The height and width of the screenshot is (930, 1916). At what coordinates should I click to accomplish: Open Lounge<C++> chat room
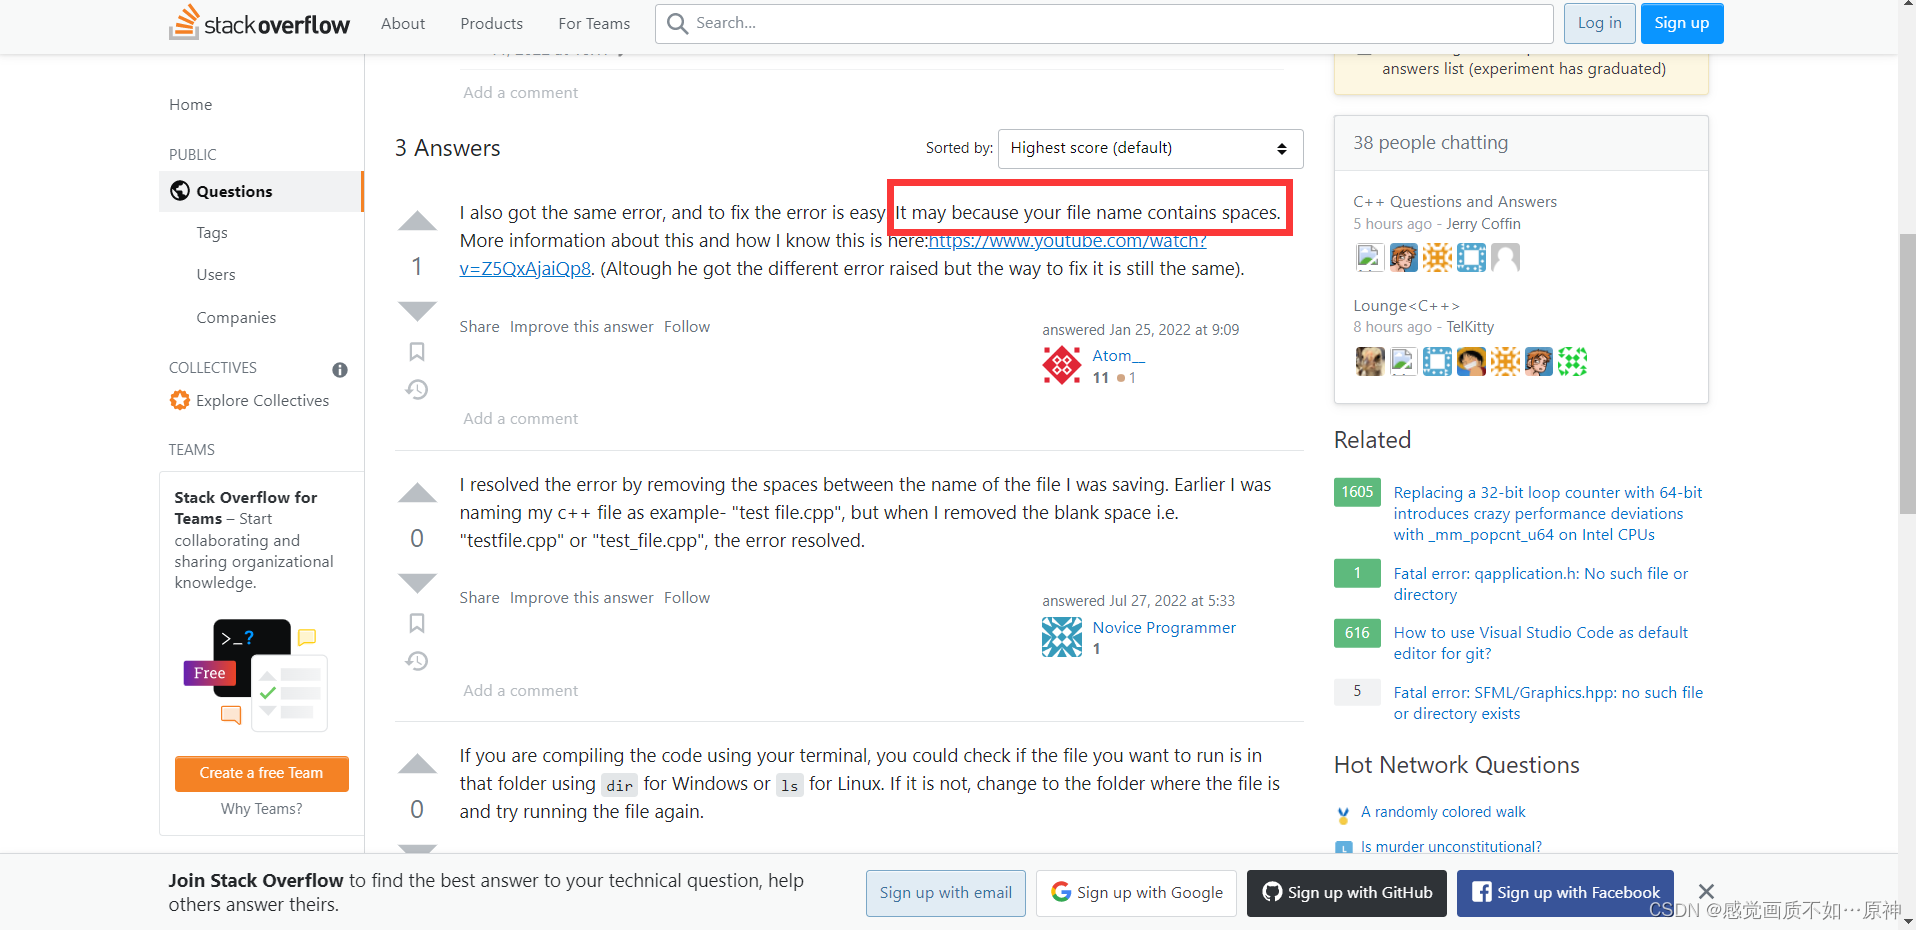tap(1406, 305)
